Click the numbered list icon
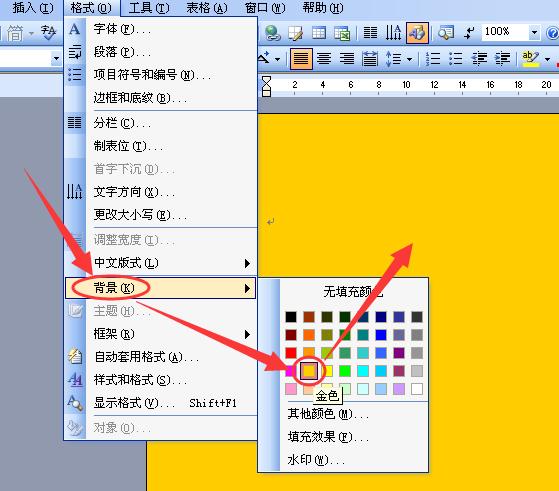 [433, 58]
